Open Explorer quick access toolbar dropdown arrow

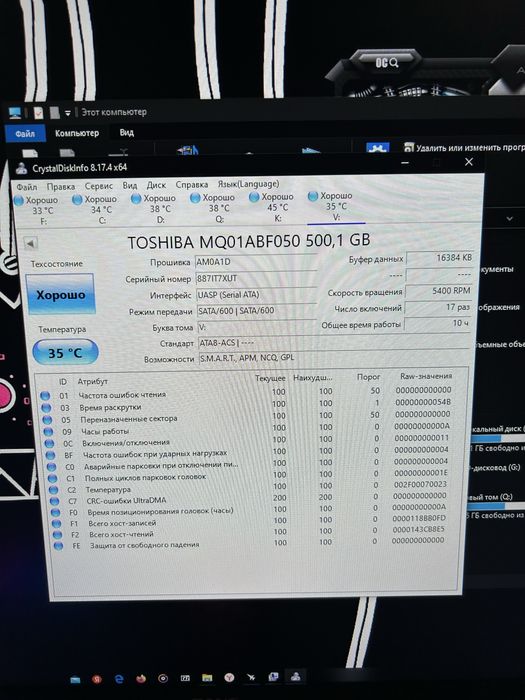tap(68, 113)
